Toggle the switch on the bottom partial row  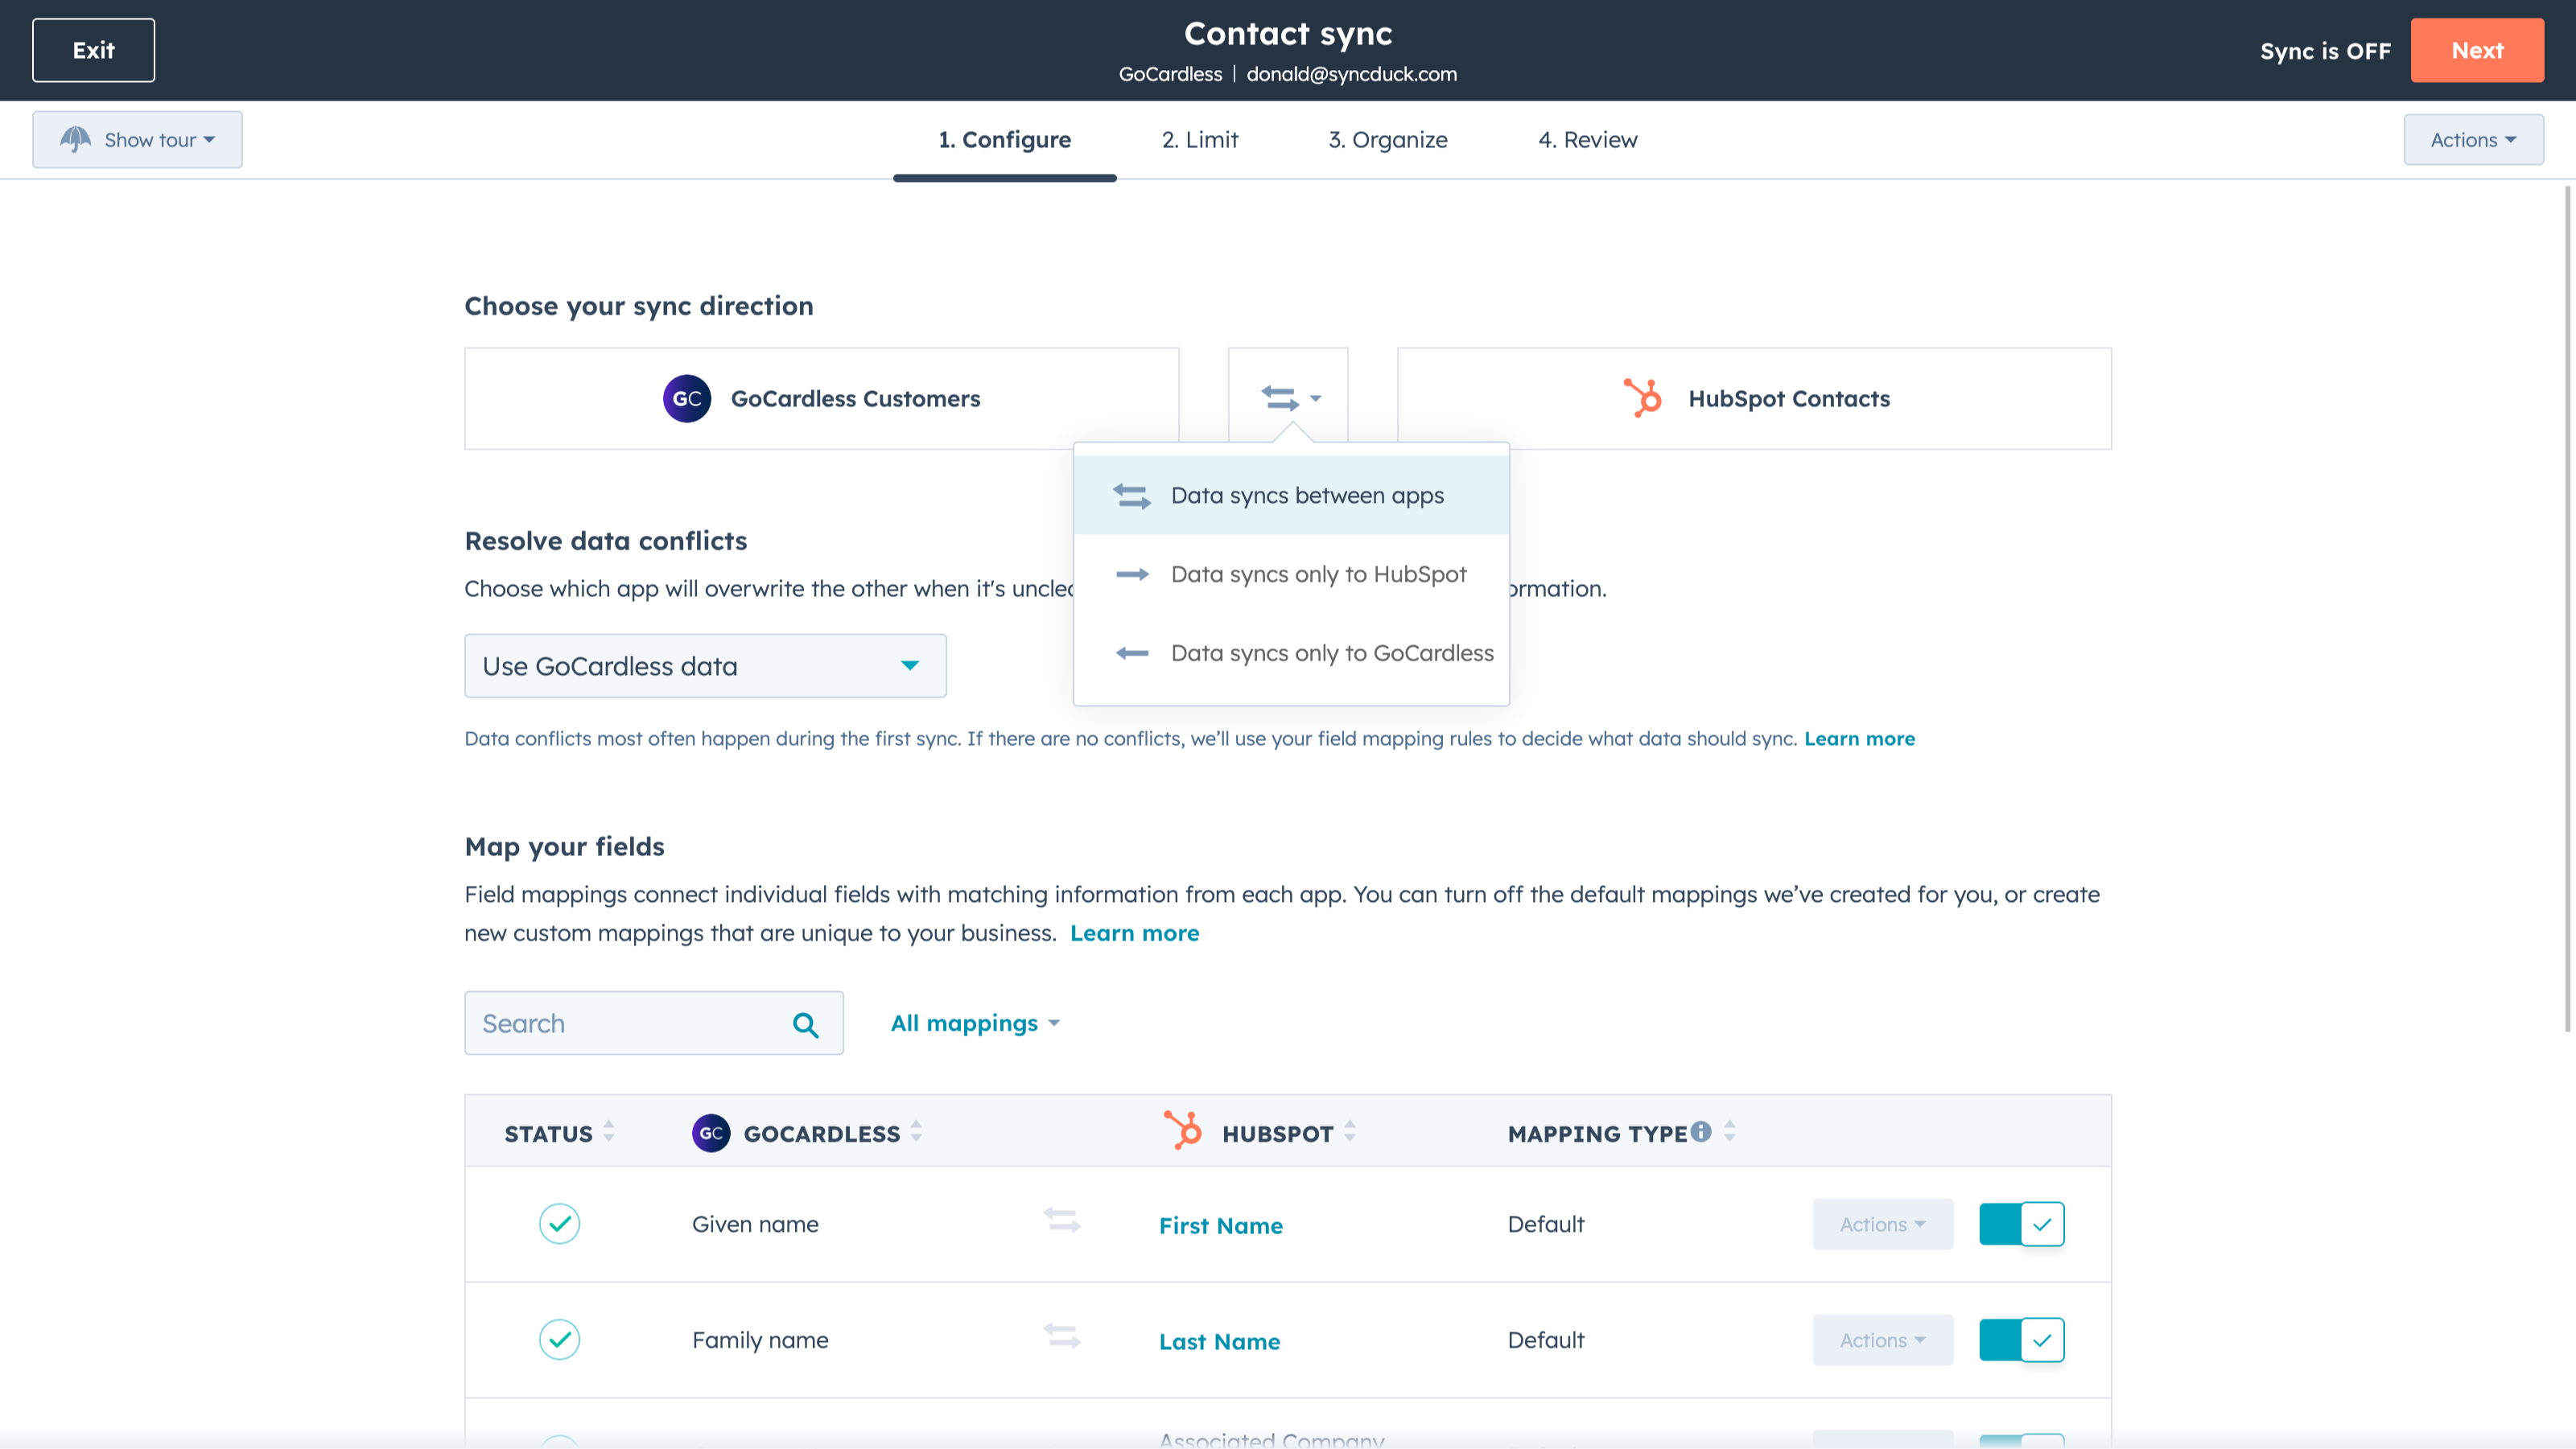tap(2021, 1444)
